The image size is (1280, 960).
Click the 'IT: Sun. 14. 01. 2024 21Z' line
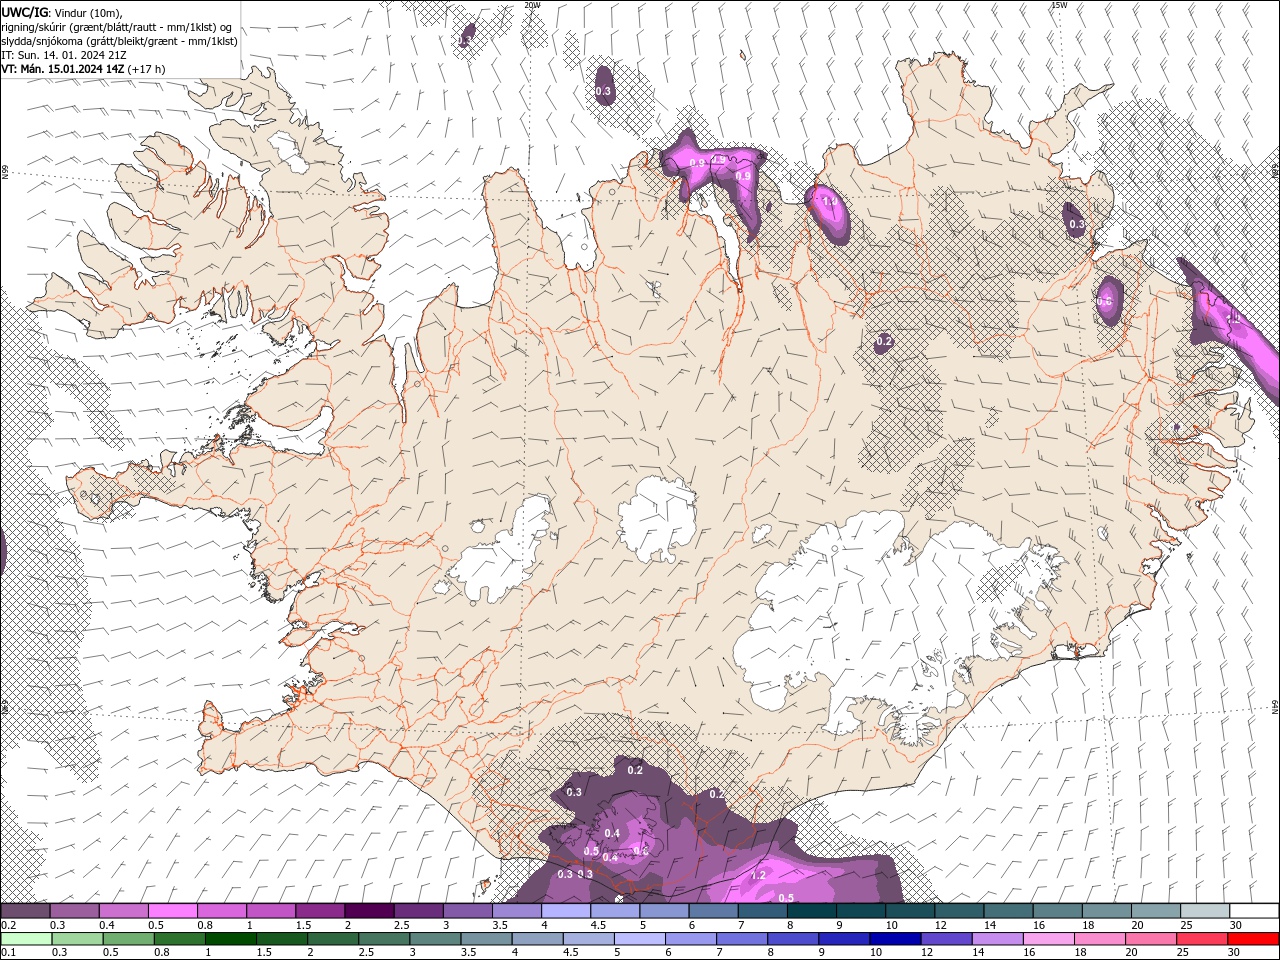[x=64, y=55]
